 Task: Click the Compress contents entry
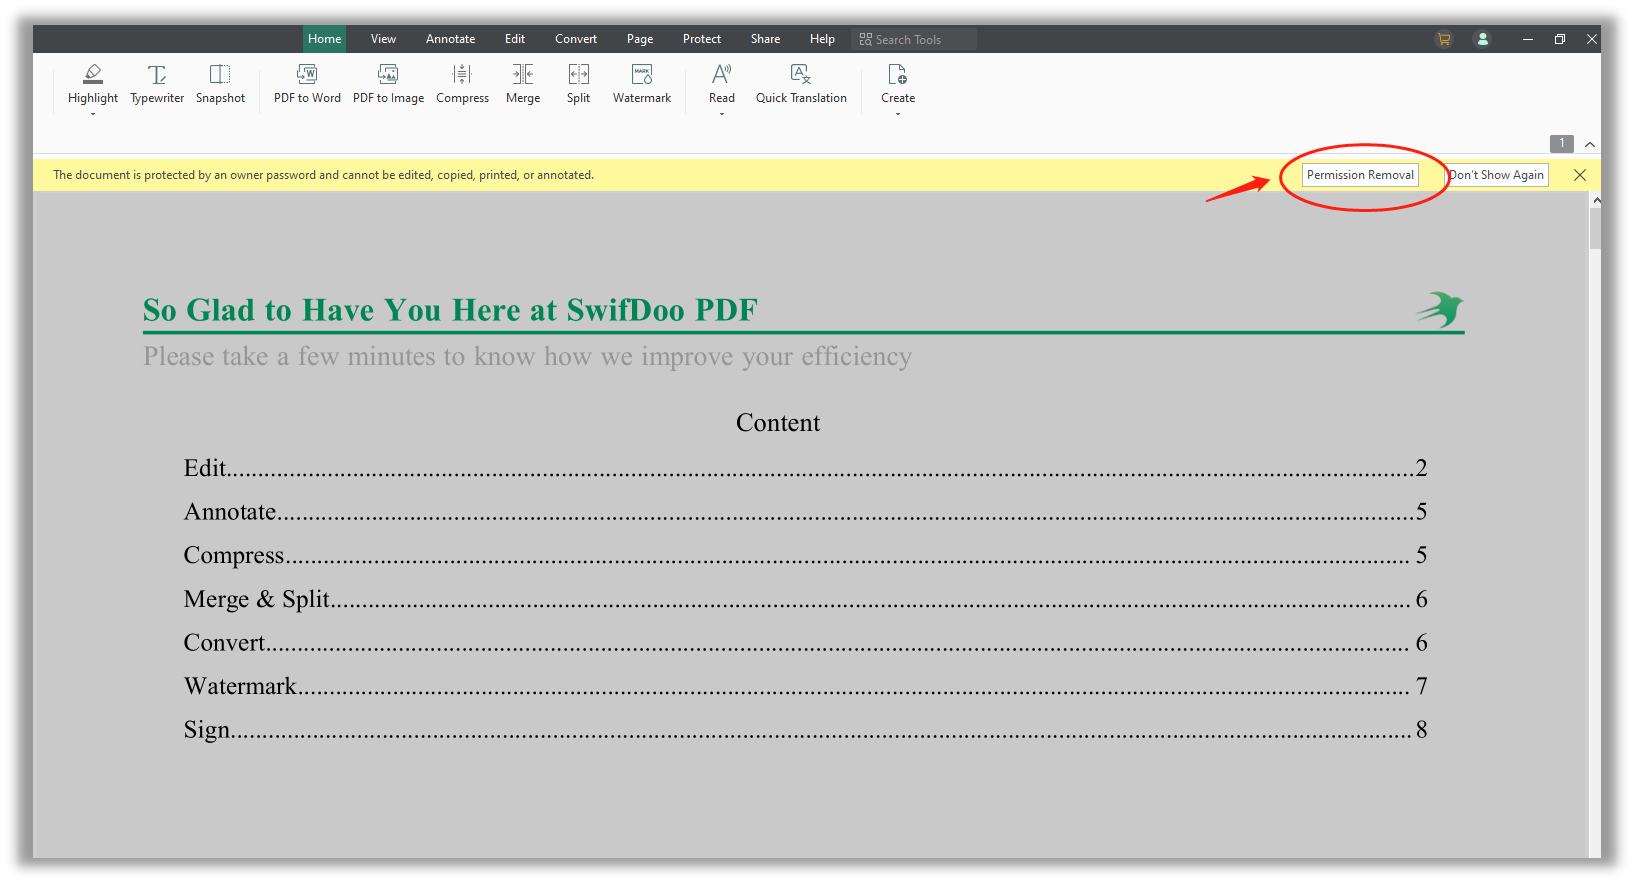point(805,555)
